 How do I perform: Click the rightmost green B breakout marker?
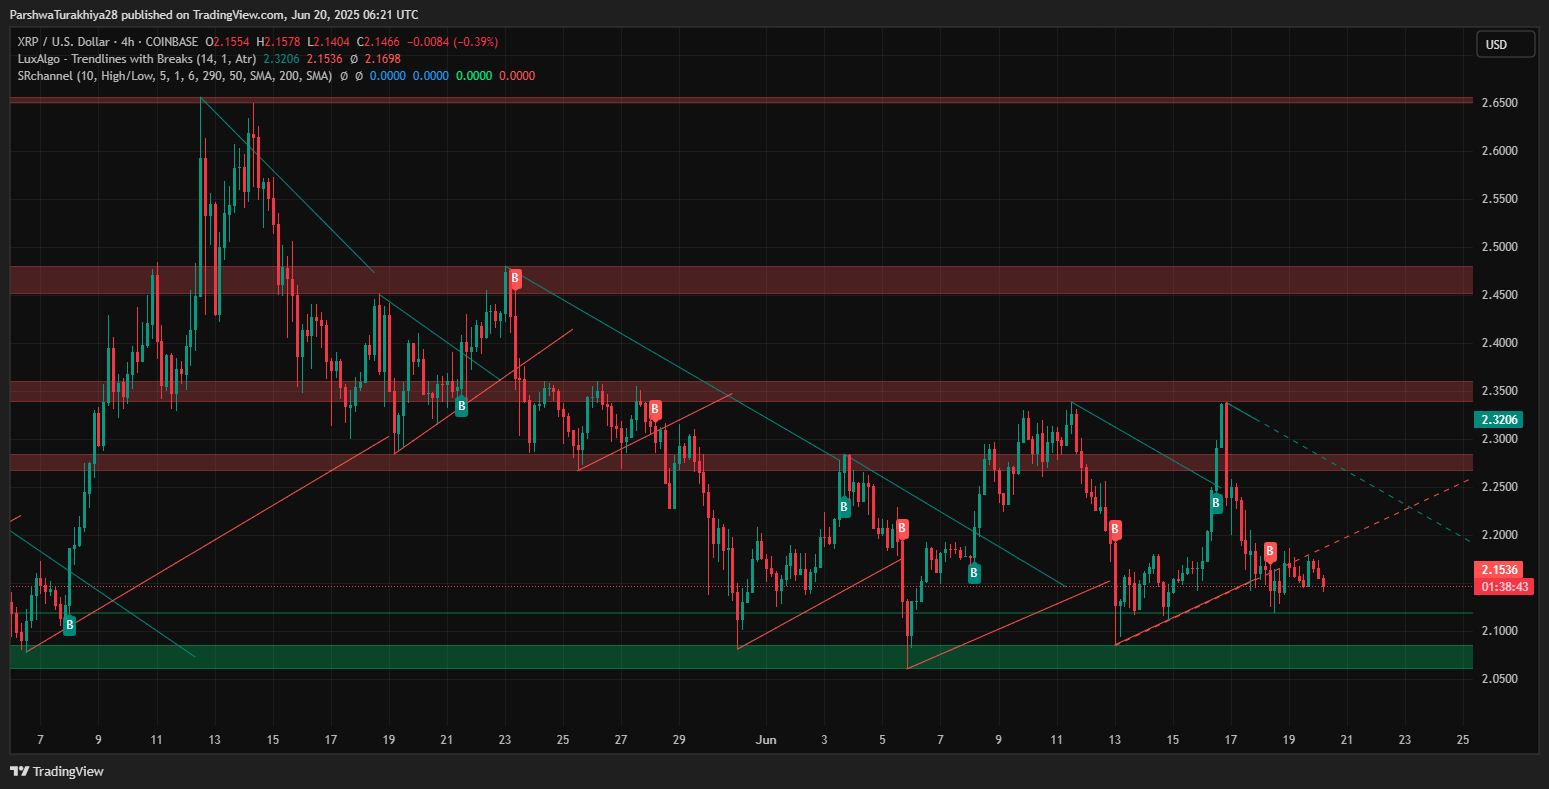(1216, 503)
